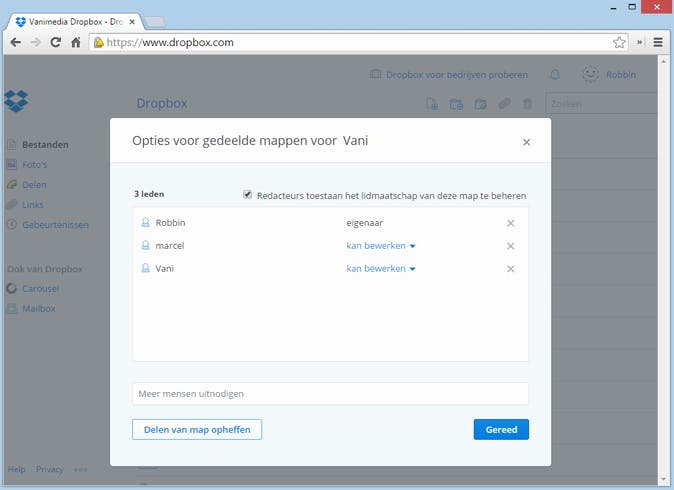Open the Chrome hamburger menu

[x=658, y=42]
